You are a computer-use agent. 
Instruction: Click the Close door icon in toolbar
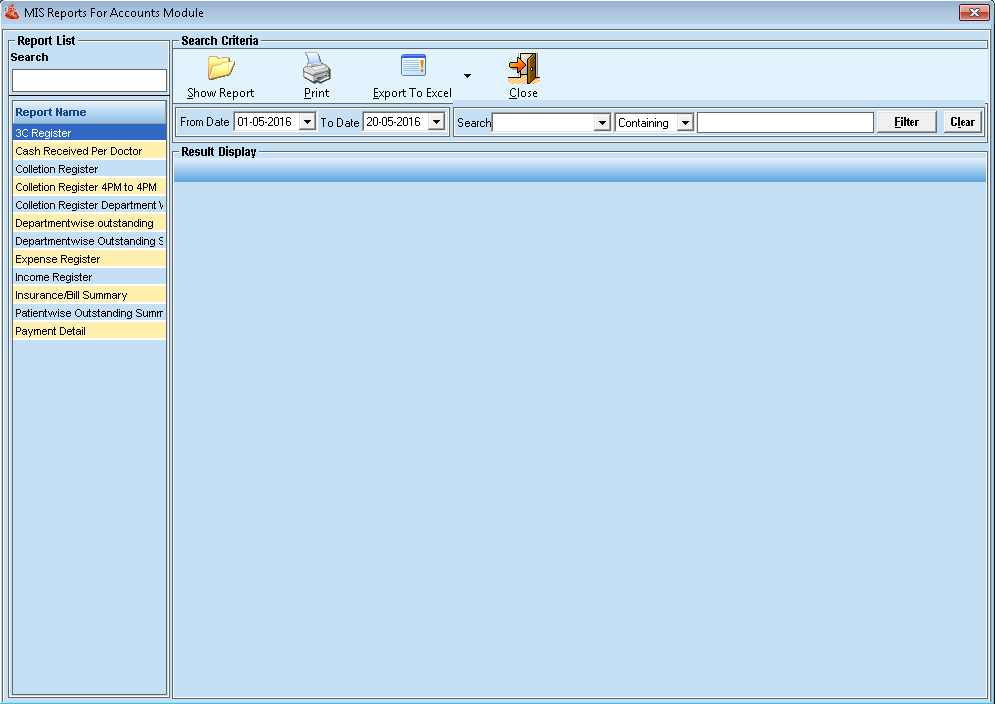click(523, 68)
